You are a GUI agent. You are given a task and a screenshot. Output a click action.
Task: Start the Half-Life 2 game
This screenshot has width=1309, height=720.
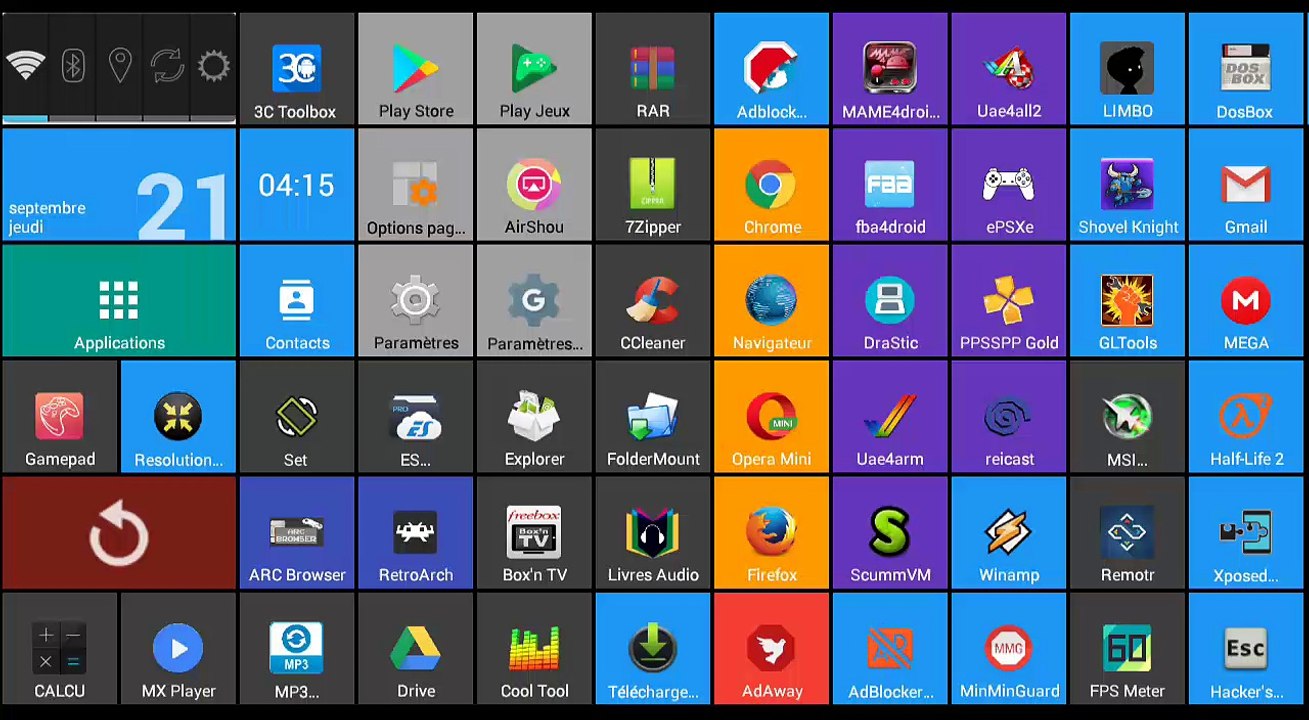click(x=1246, y=417)
